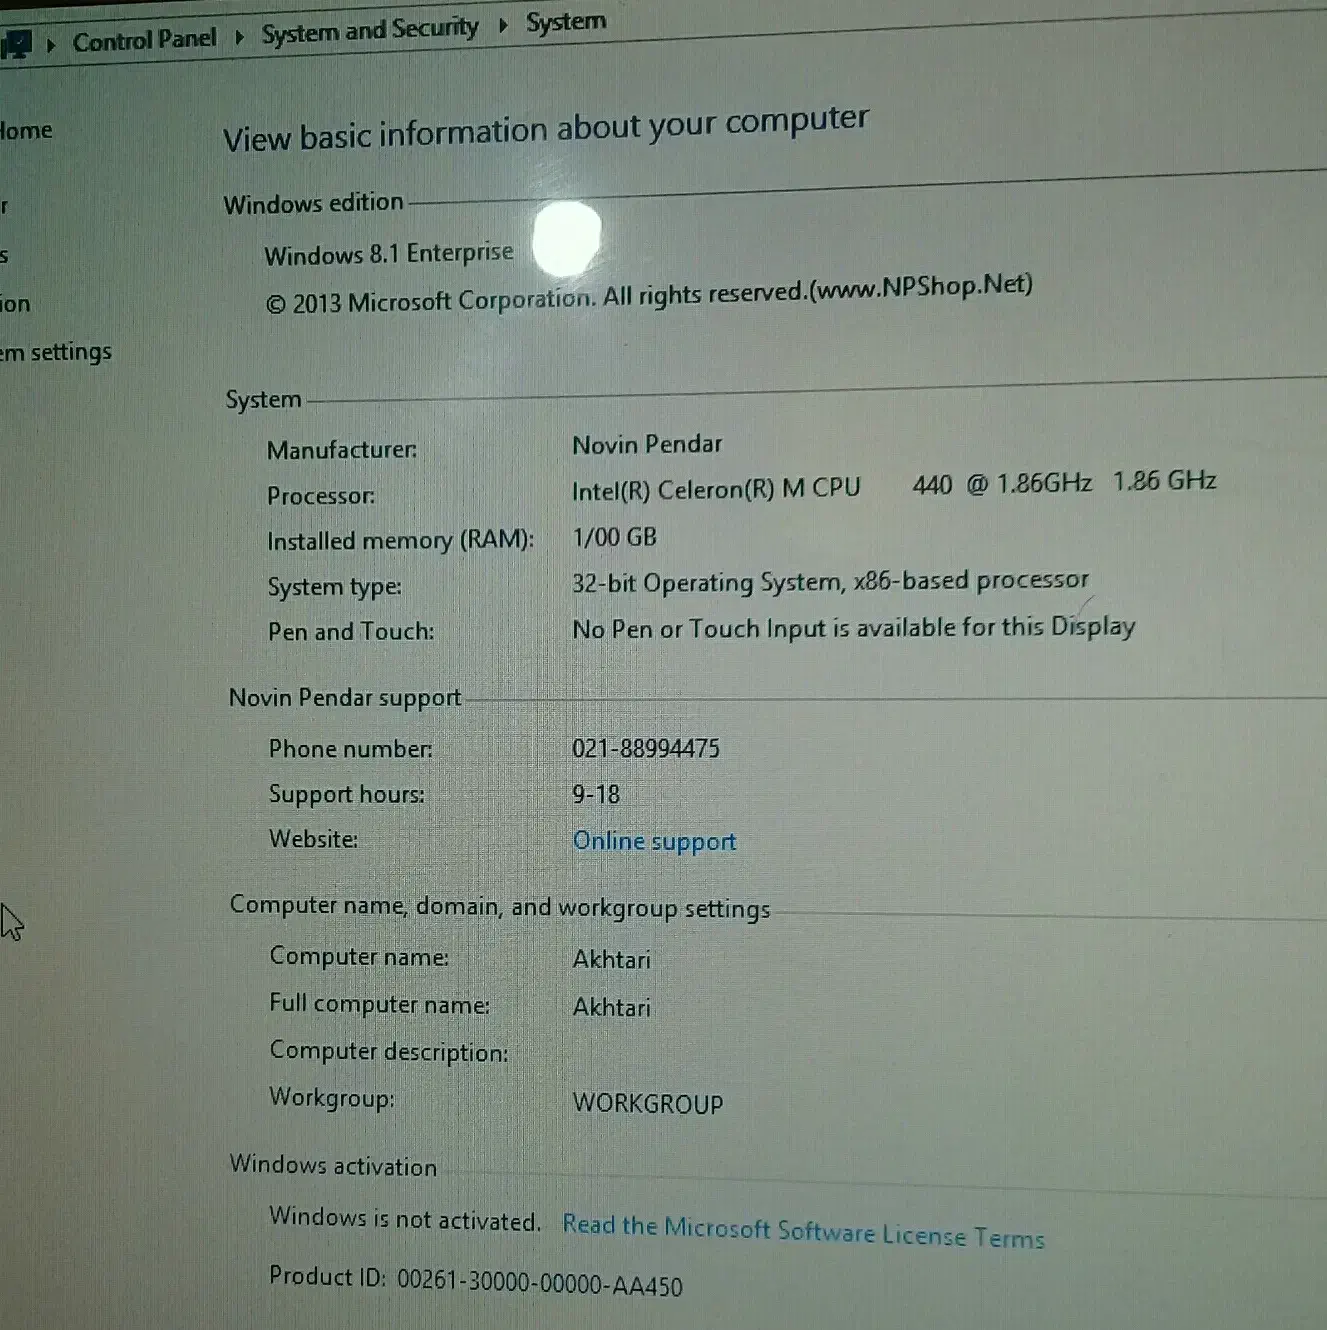The width and height of the screenshot is (1327, 1330).
Task: Select the Windows is not activated text
Action: tap(404, 1219)
